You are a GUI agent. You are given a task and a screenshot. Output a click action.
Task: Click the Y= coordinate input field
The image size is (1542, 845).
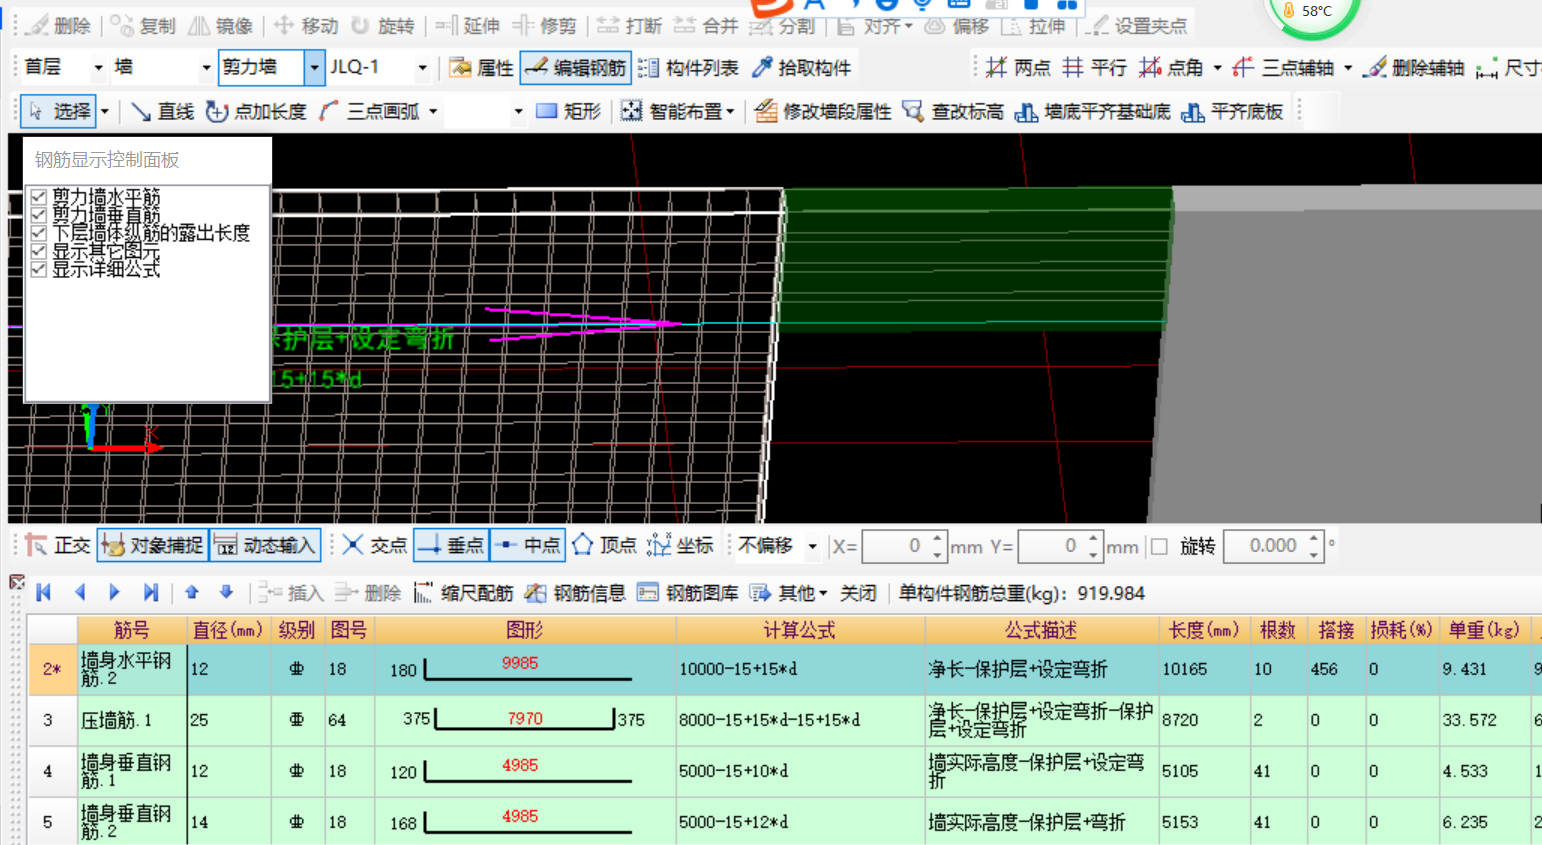(1060, 546)
